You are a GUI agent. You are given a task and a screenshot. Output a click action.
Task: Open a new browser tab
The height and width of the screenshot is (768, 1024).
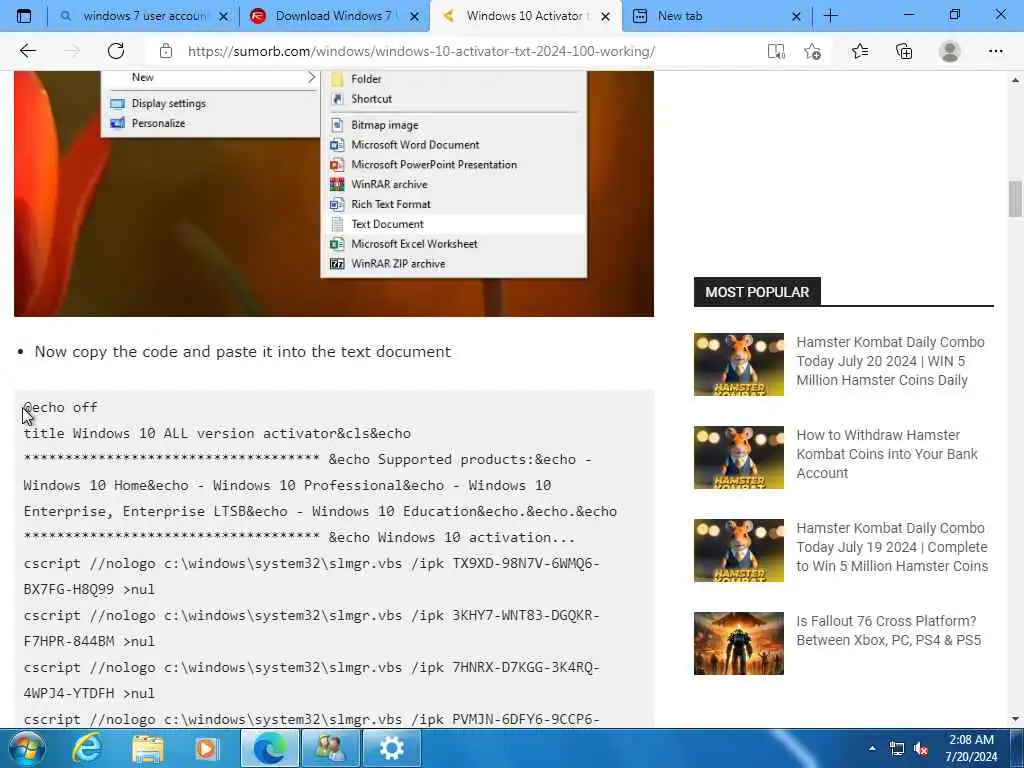(x=830, y=16)
